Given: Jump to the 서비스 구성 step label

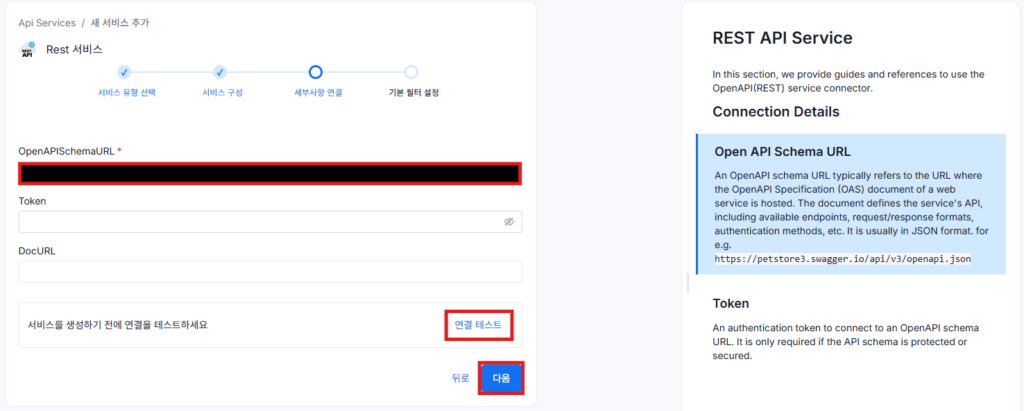Looking at the screenshot, I should 222,93.
